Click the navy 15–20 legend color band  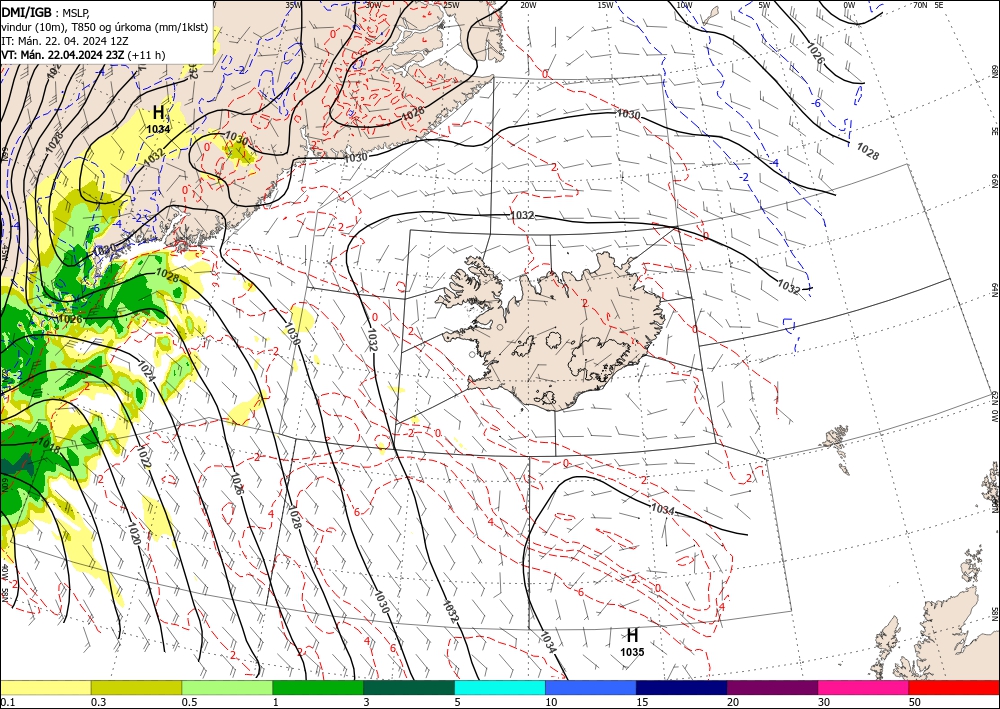coord(681,687)
